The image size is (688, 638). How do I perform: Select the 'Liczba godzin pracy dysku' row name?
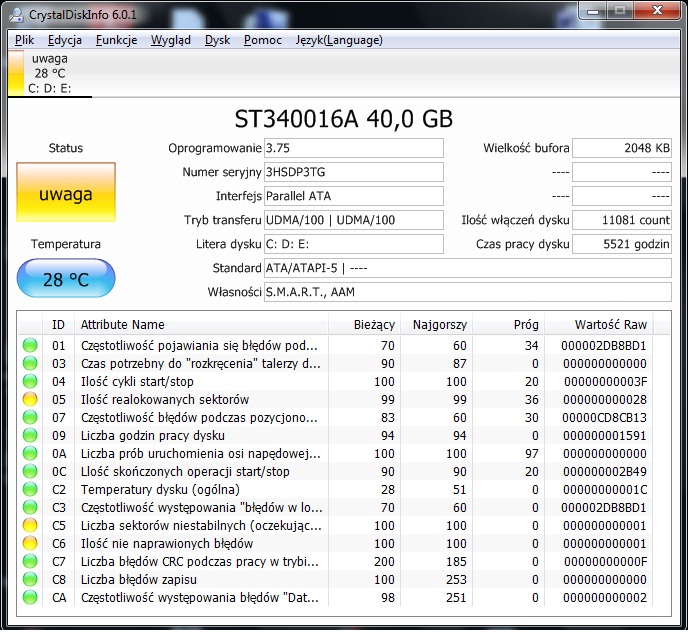(x=153, y=435)
